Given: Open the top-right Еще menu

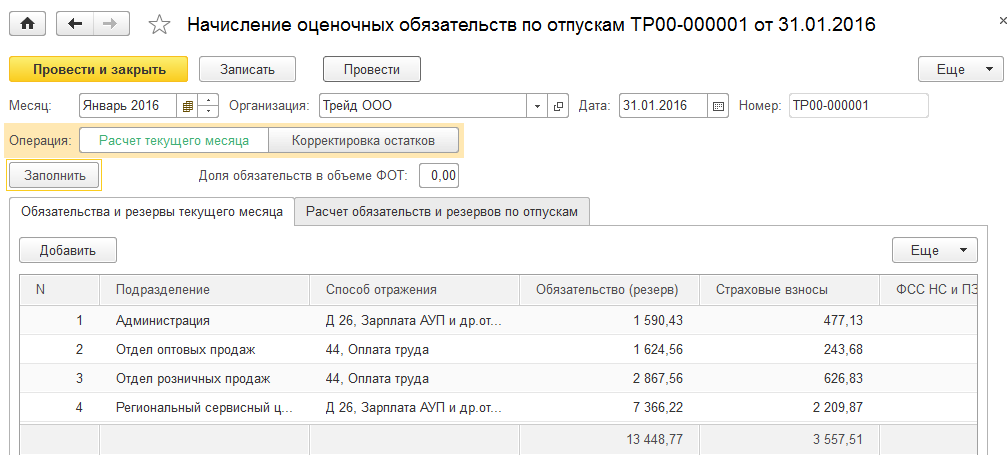Looking at the screenshot, I should pos(960,69).
